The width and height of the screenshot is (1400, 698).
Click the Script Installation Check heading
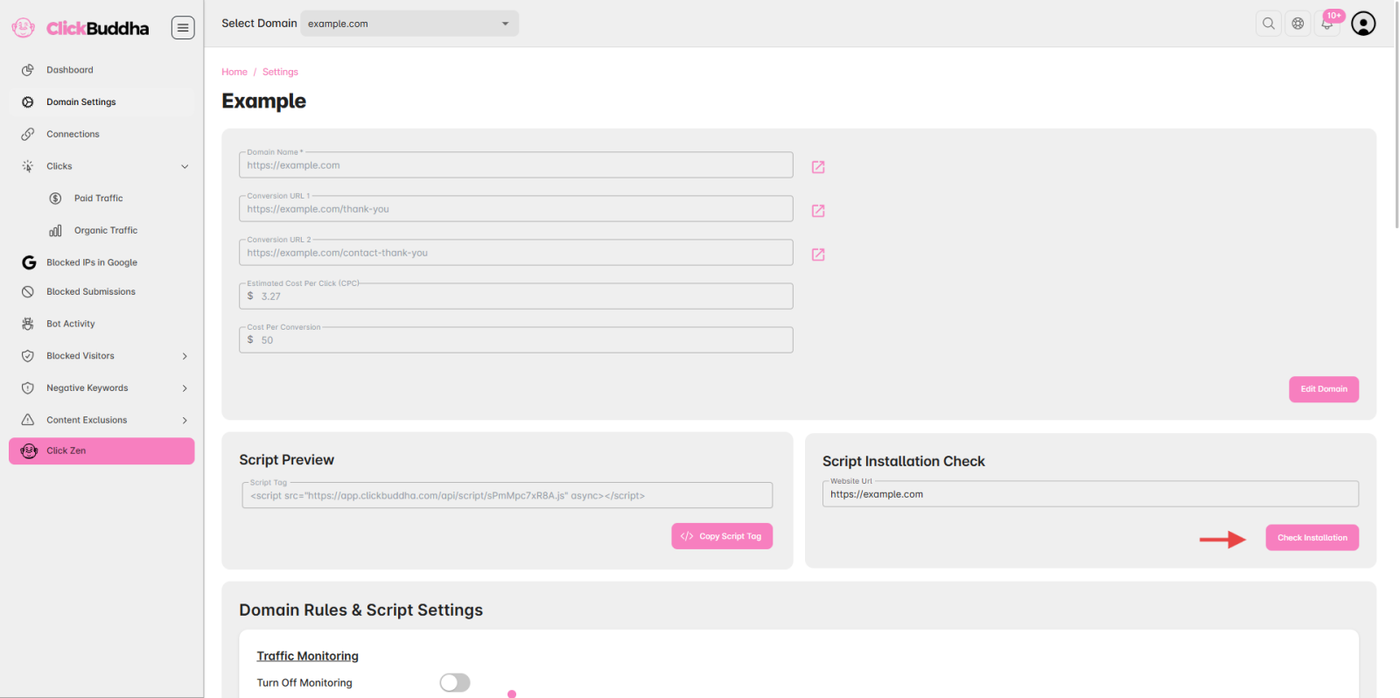(x=904, y=461)
